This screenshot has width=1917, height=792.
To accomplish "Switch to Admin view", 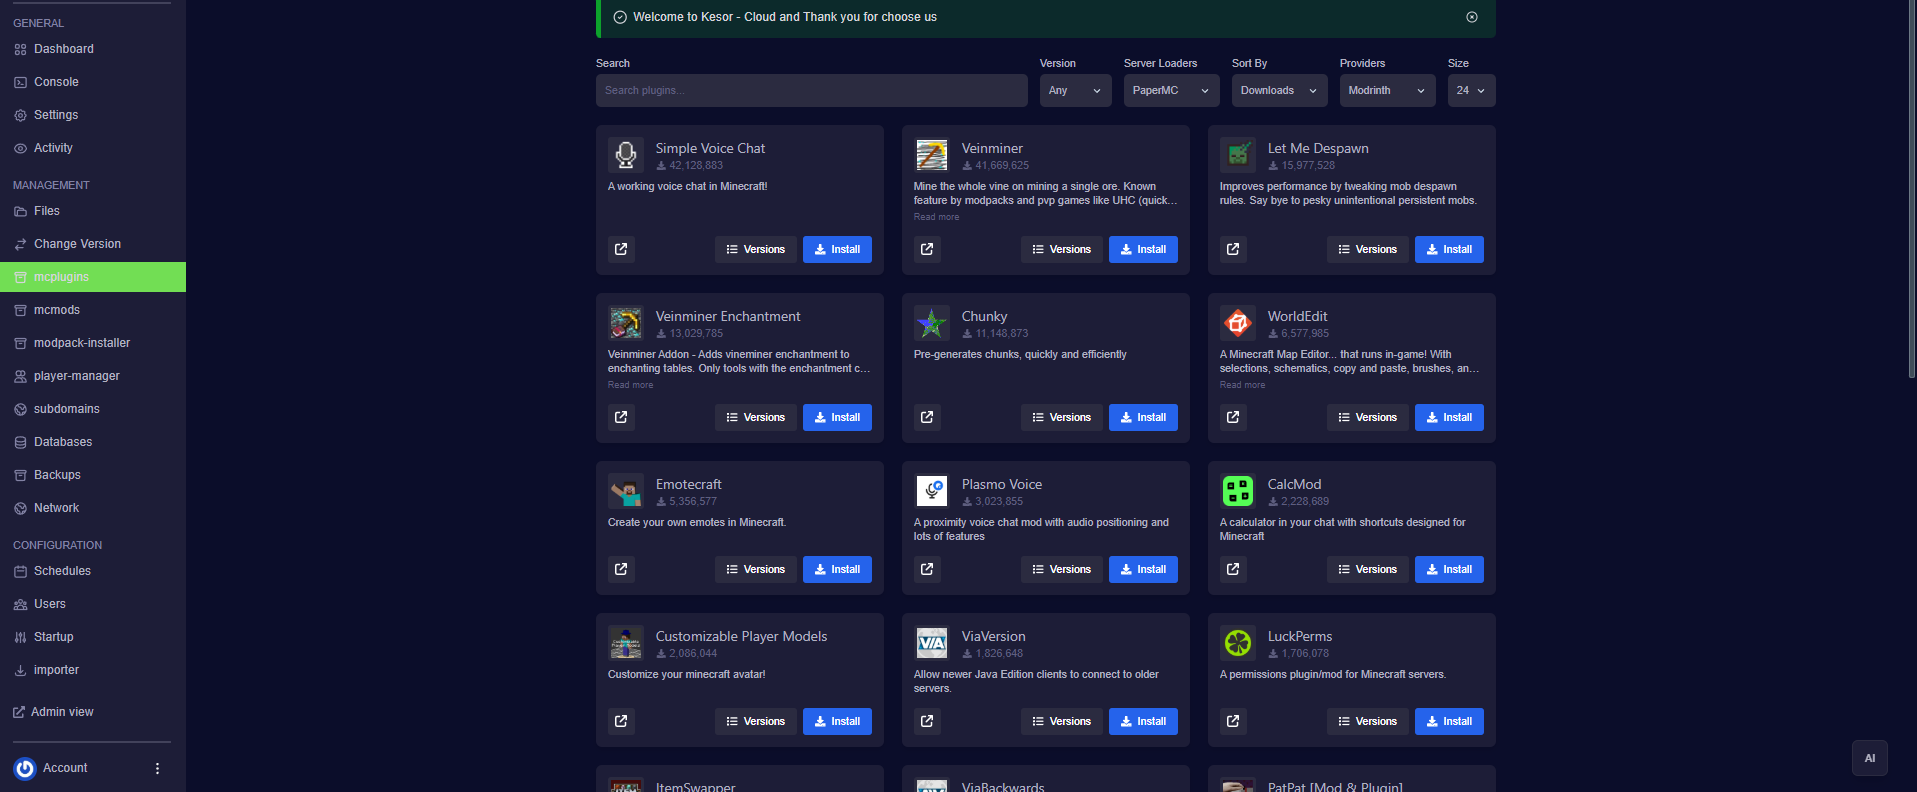I will [x=53, y=712].
